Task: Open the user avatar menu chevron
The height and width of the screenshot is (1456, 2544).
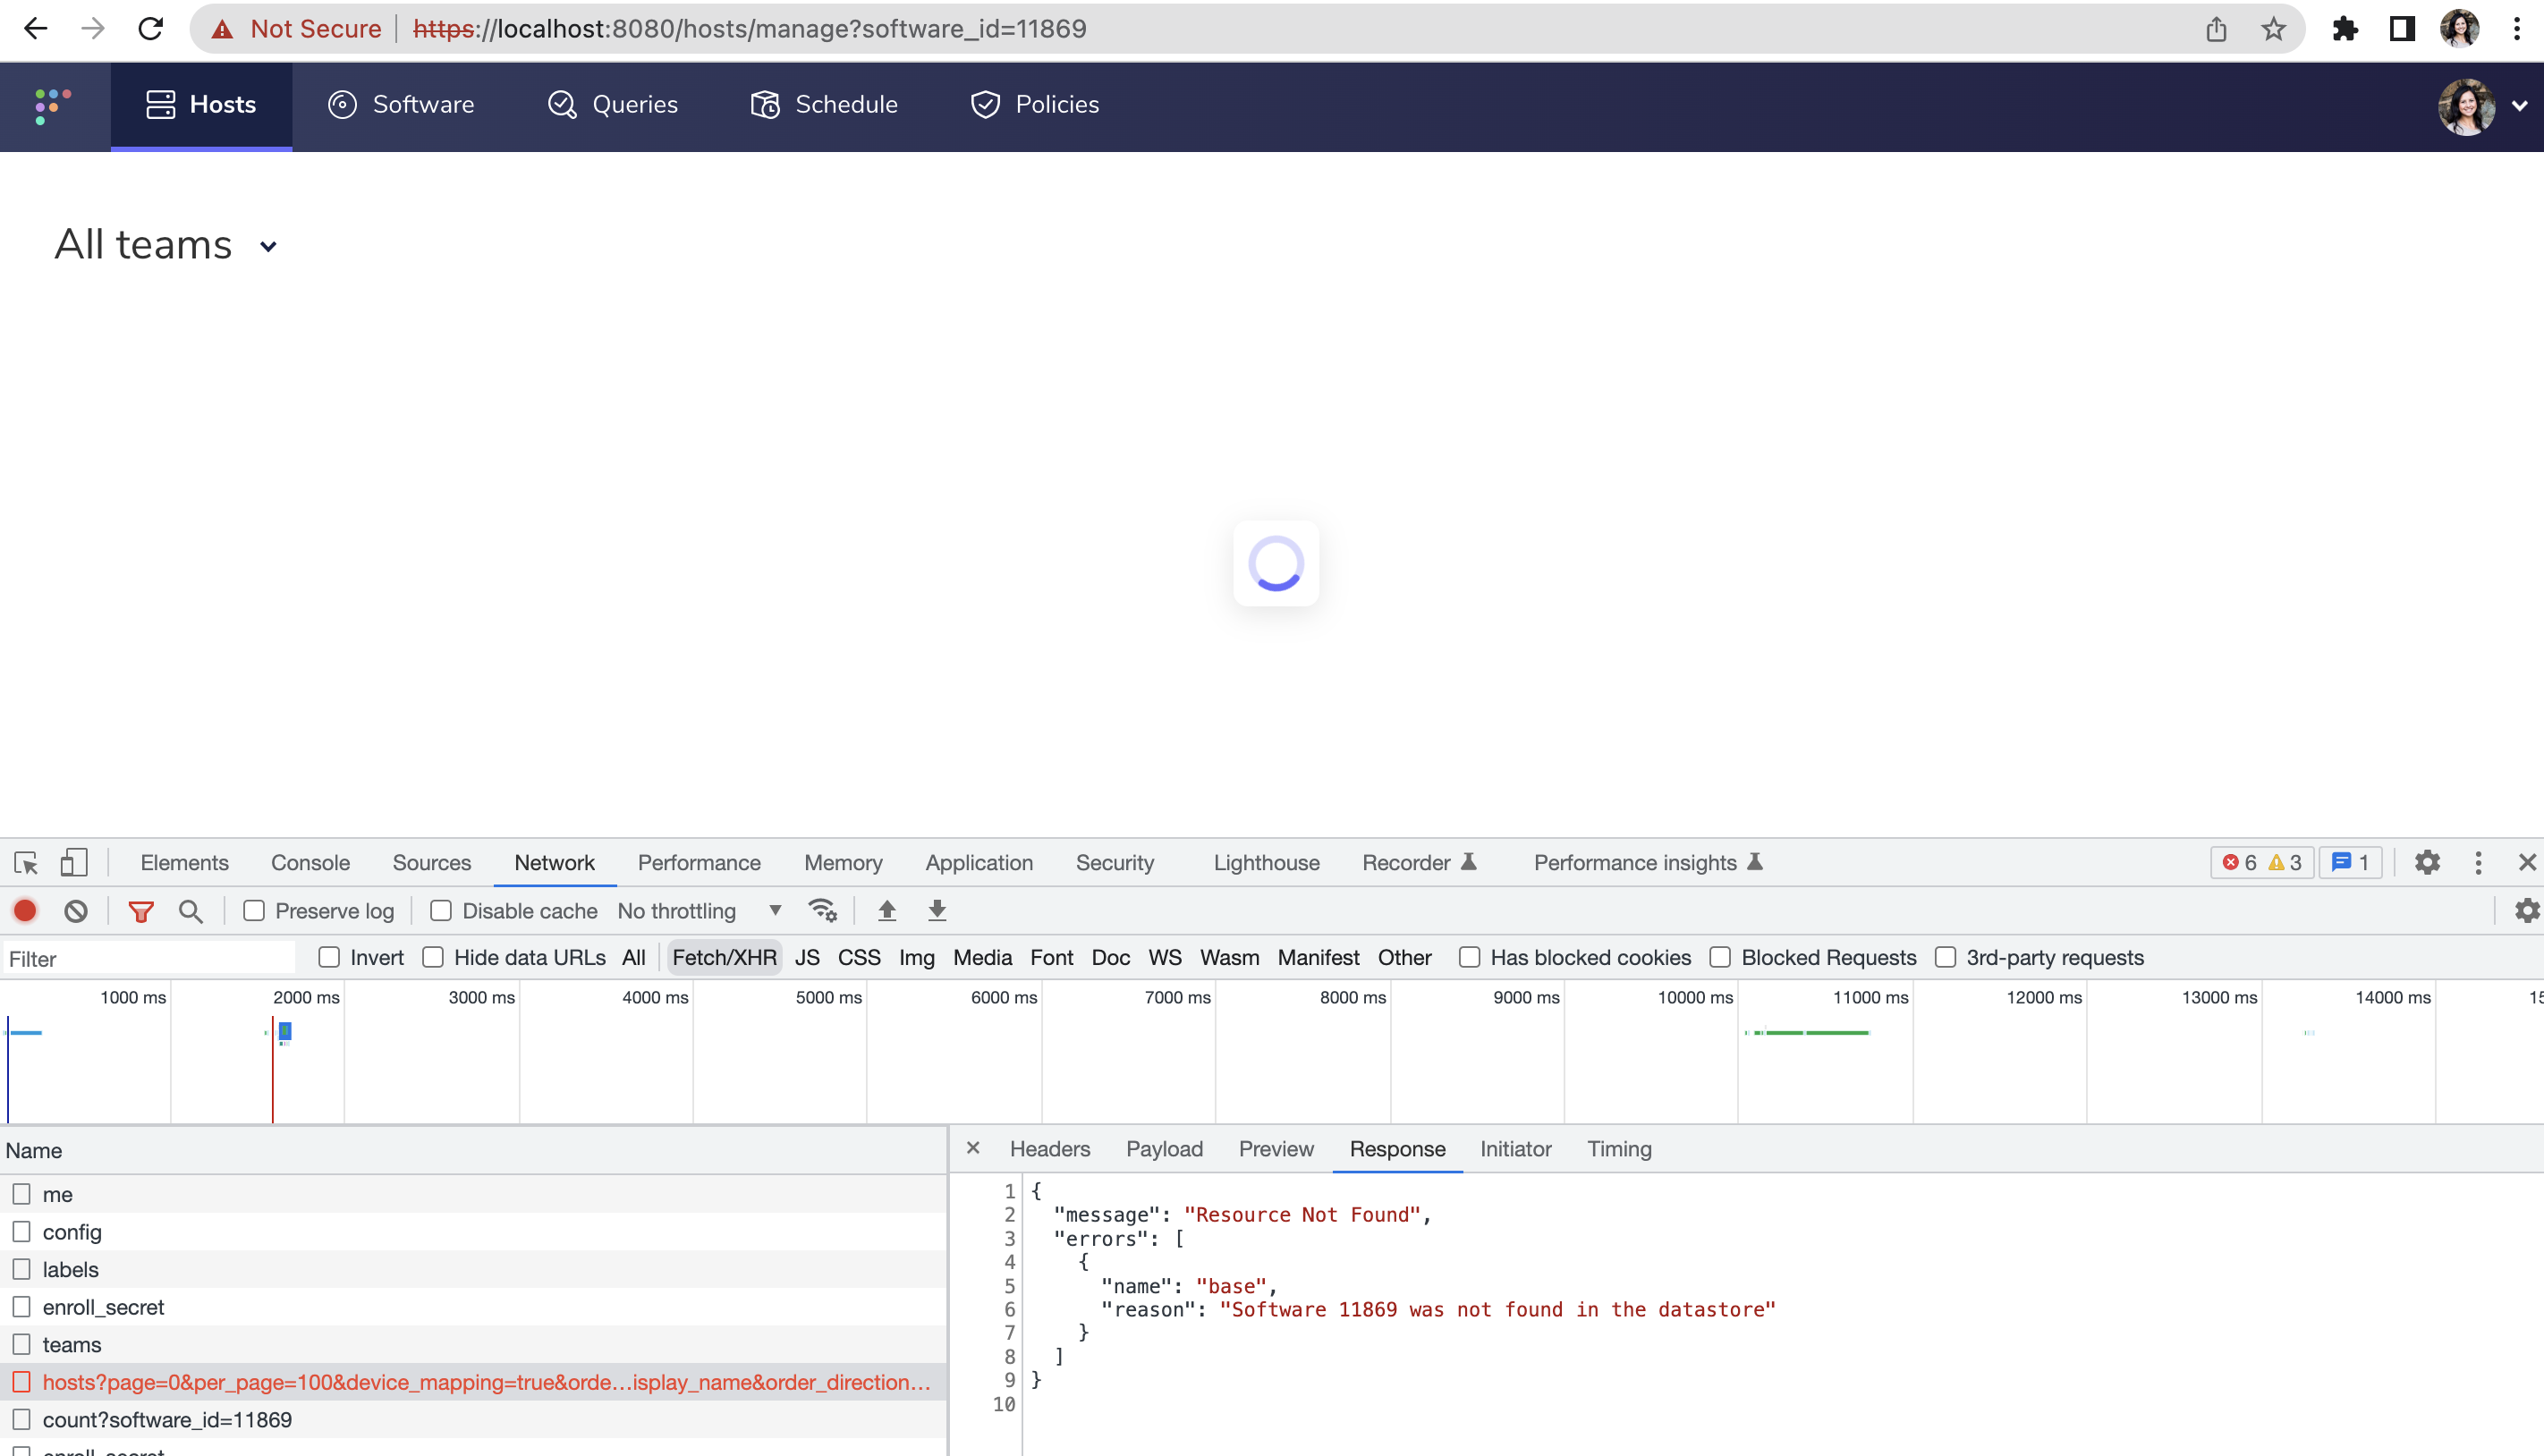Action: point(2519,106)
